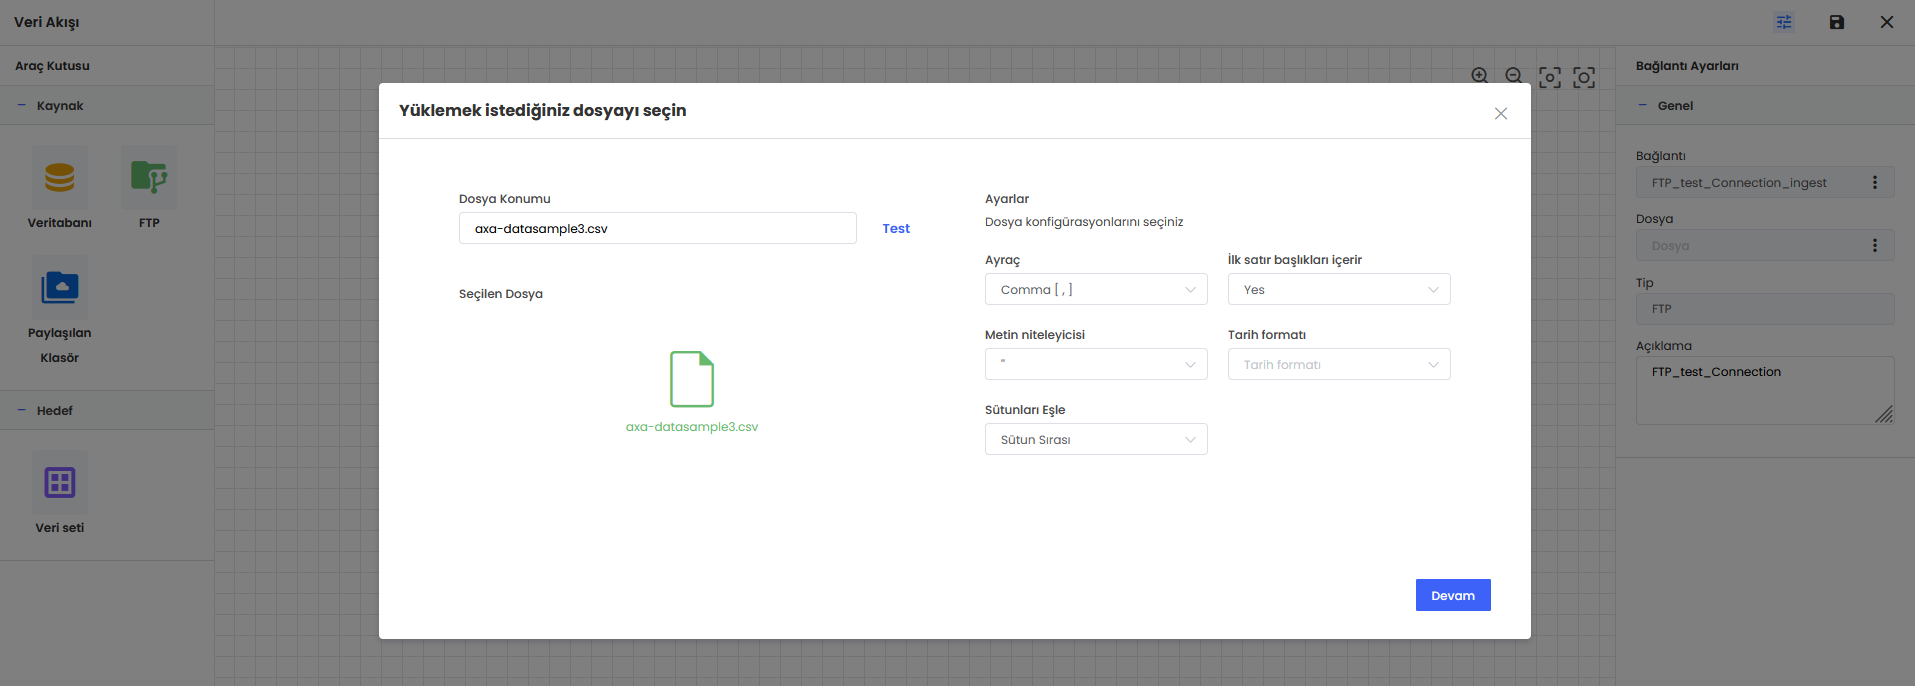This screenshot has height=686, width=1915.
Task: Click the Dosya Konumu input field
Action: (x=657, y=229)
